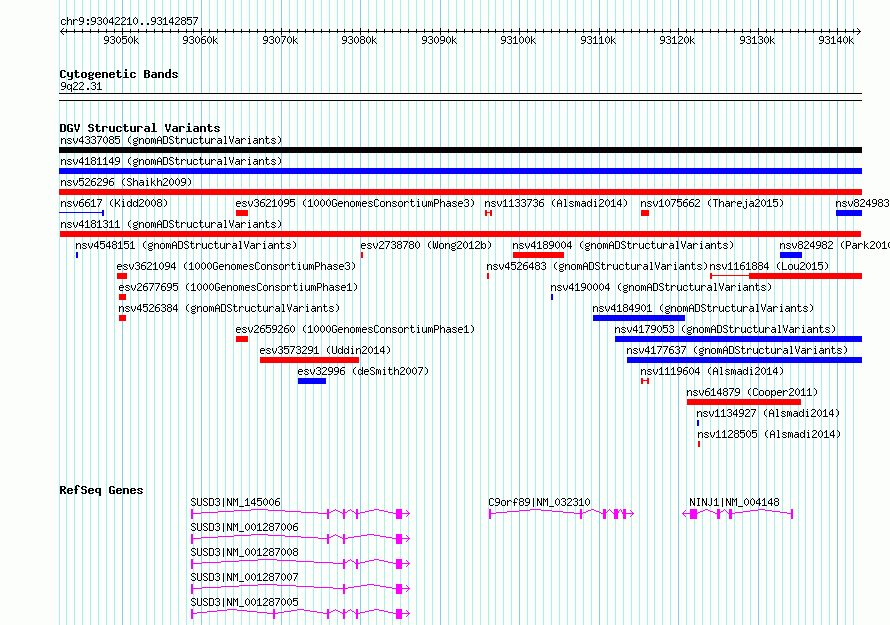Select SUSD3|NM_001287008 transcript label
This screenshot has height=625, width=890.
[244, 552]
